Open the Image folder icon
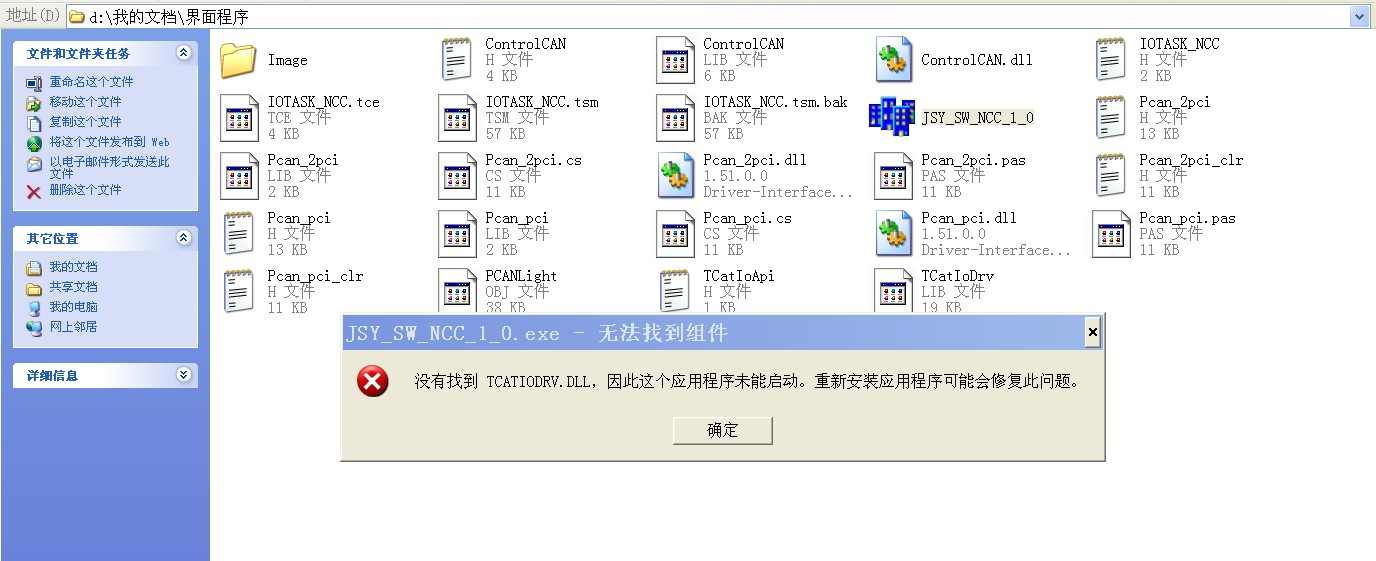The height and width of the screenshot is (561, 1376). click(x=239, y=60)
